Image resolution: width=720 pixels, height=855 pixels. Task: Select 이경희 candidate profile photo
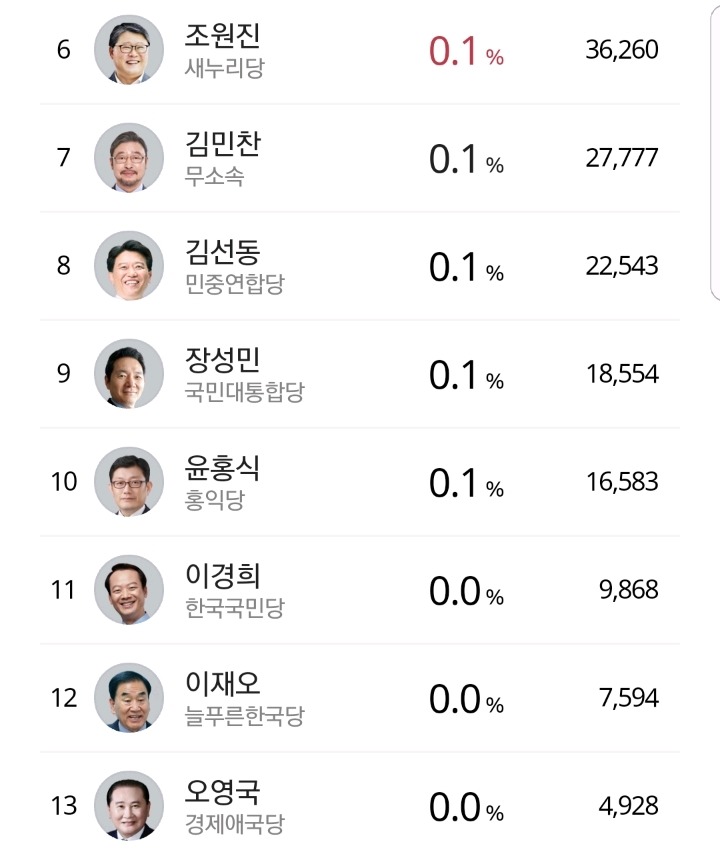[129, 589]
